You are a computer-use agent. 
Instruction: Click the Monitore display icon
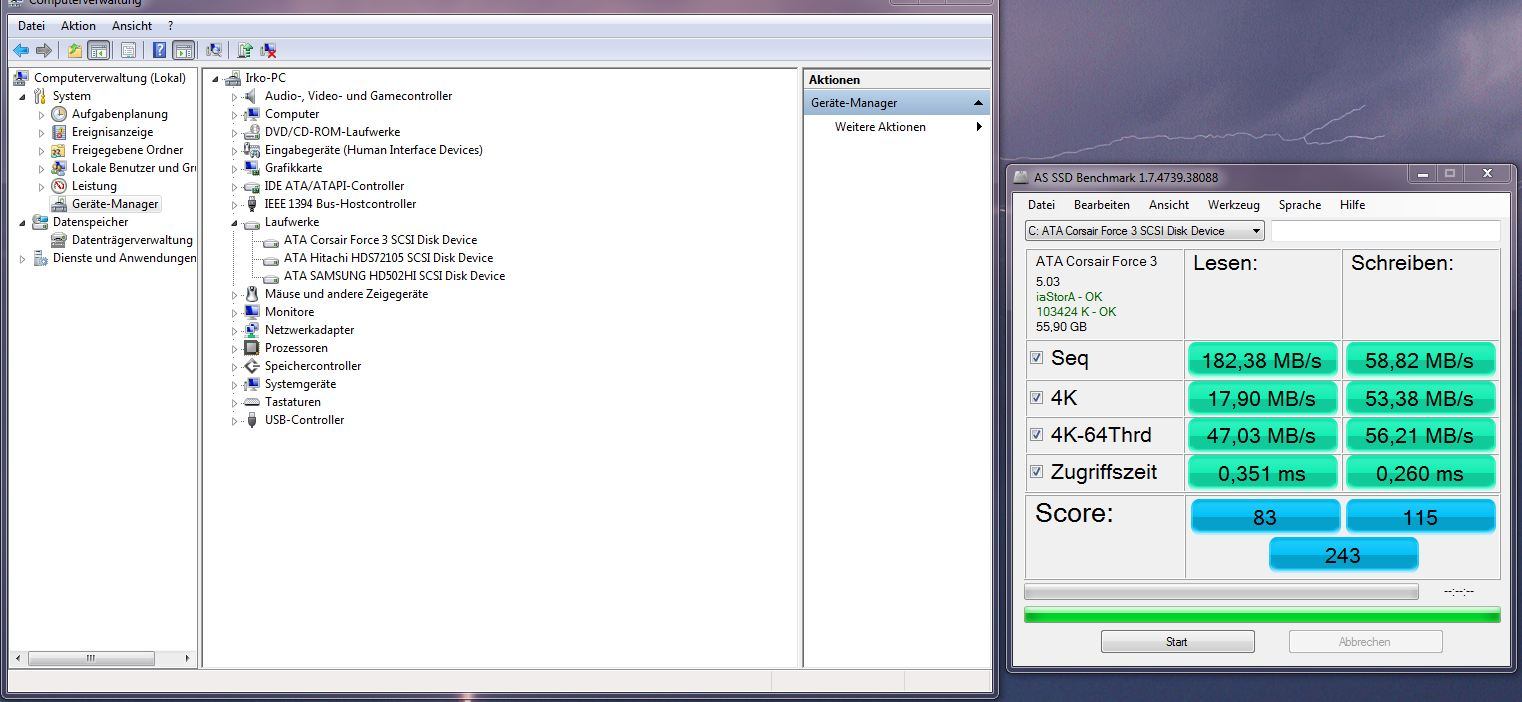[252, 312]
